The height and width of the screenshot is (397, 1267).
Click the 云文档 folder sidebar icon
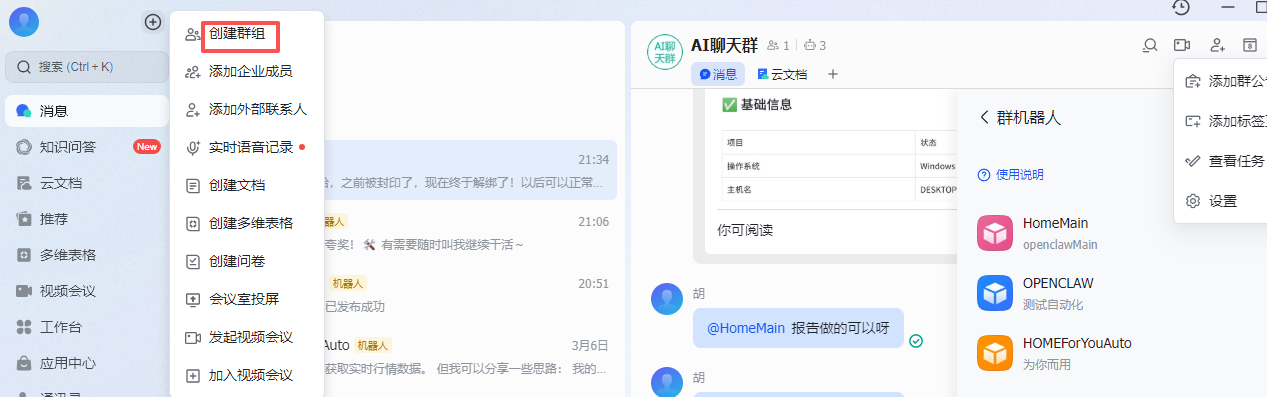[x=23, y=183]
